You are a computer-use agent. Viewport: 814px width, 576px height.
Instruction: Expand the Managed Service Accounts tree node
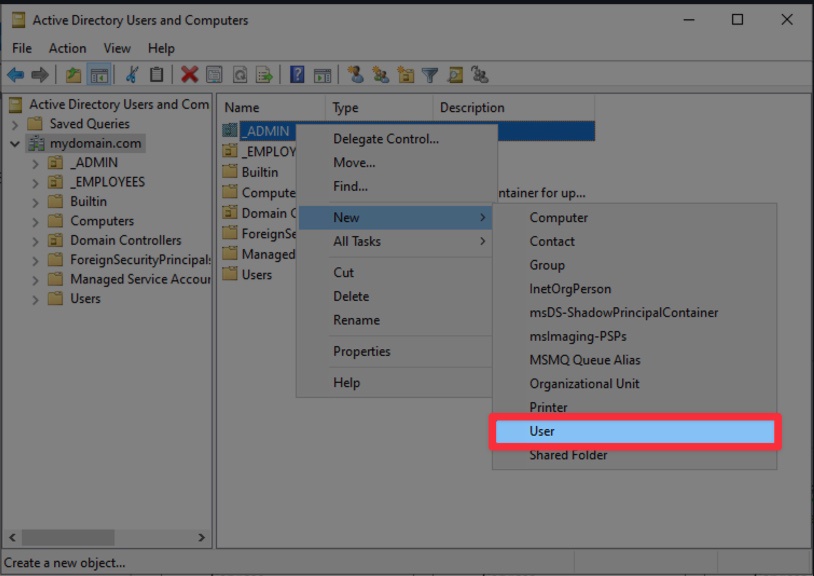(35, 280)
